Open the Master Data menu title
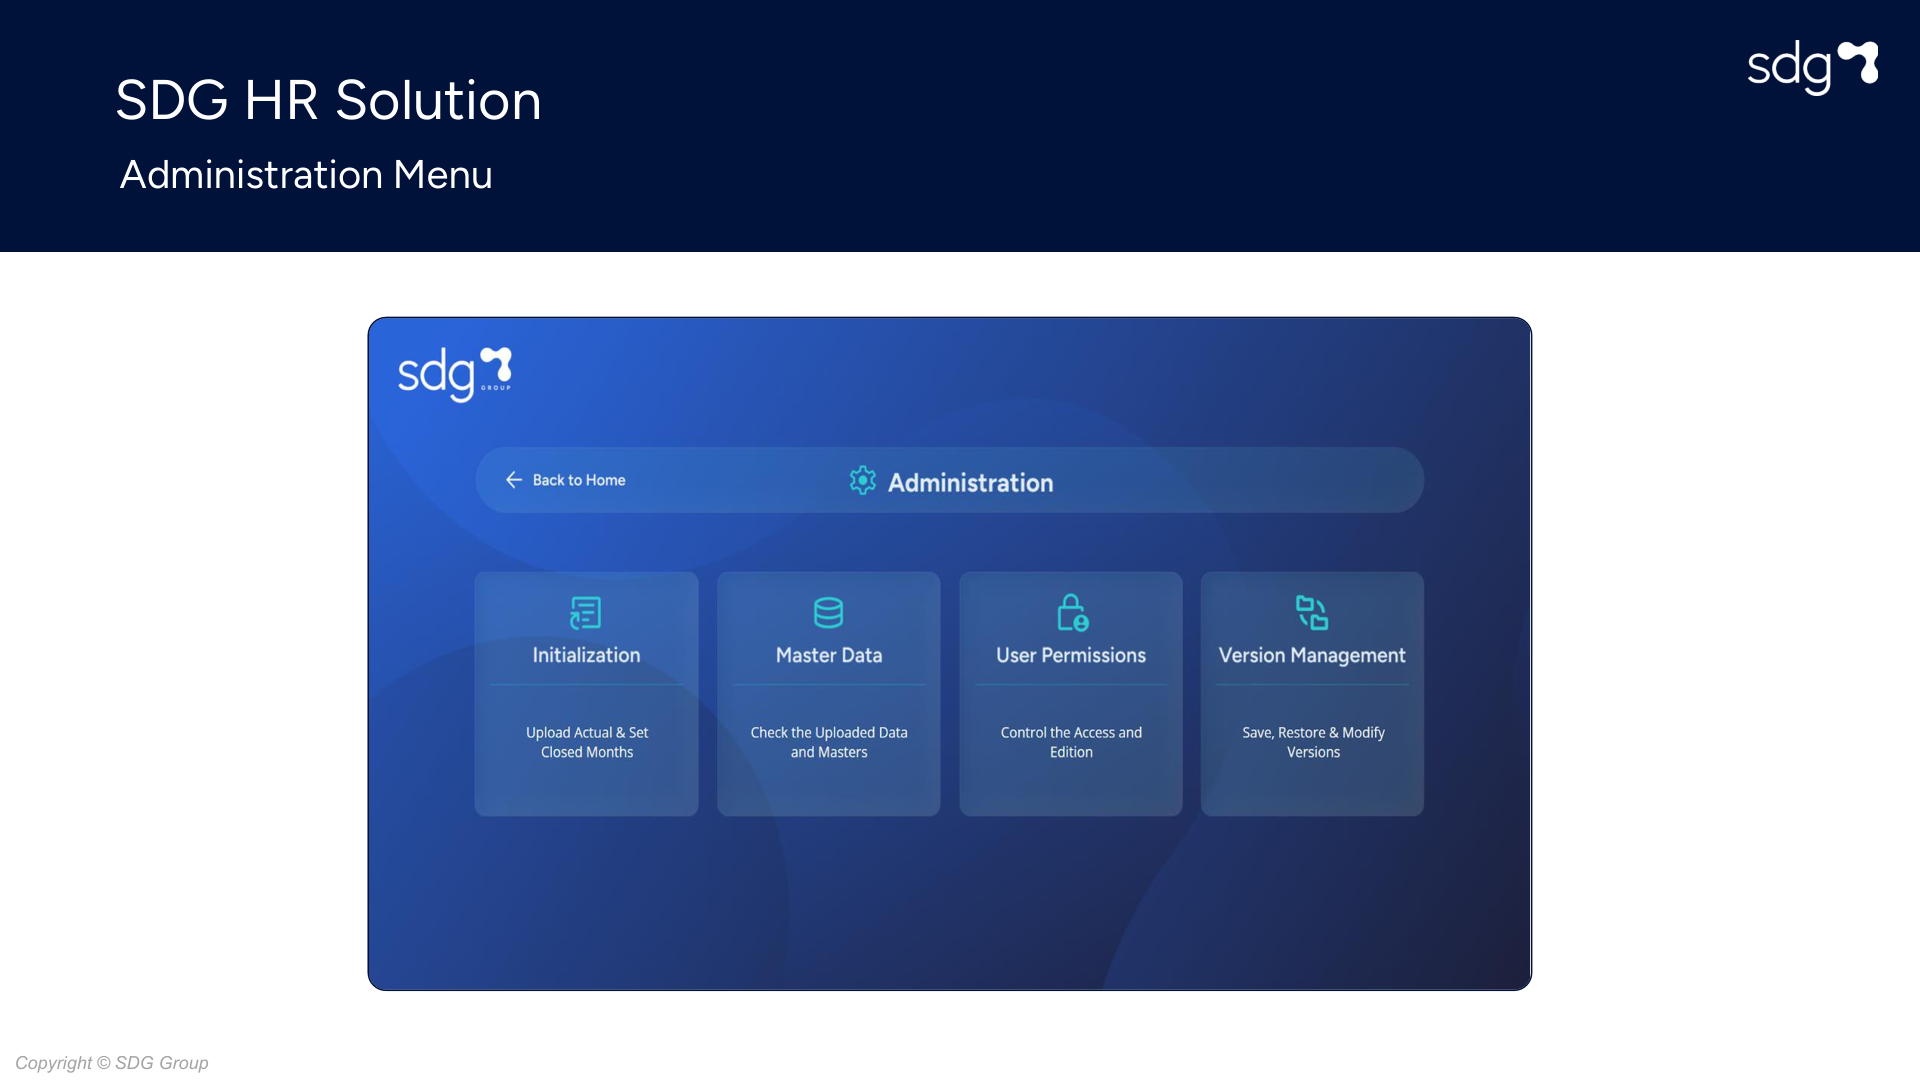The width and height of the screenshot is (1920, 1080). (x=829, y=655)
